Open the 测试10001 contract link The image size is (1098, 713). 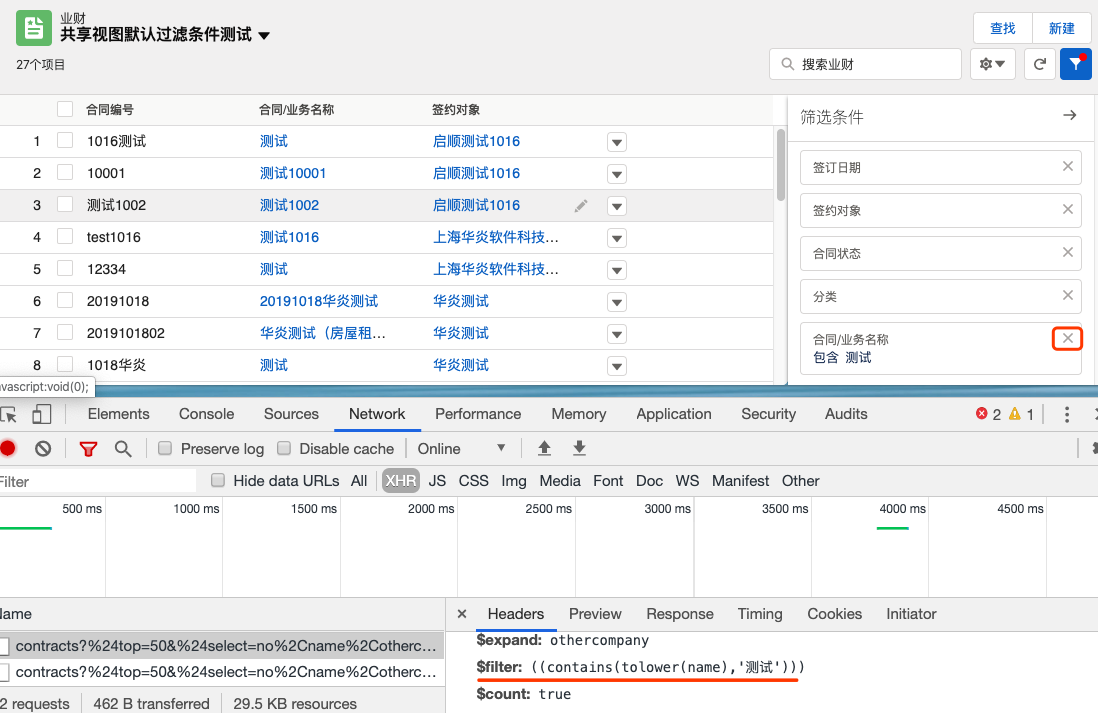[293, 173]
